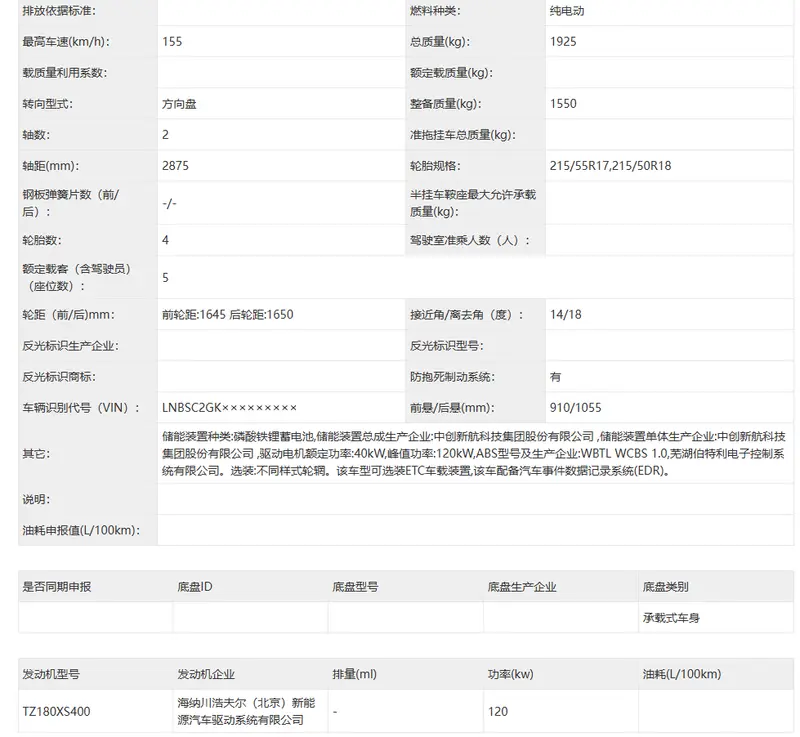Click the curb weight value 1550
Viewport: 800px width, 737px height.
[x=563, y=104]
